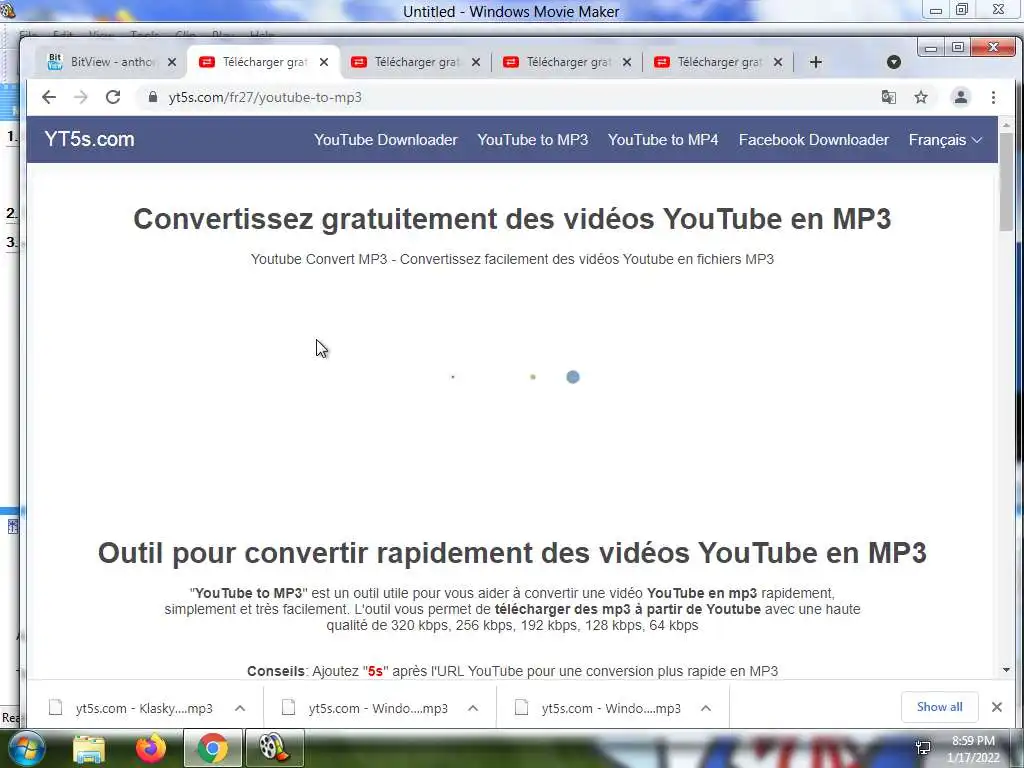The height and width of the screenshot is (768, 1024).
Task: Reload the yt5s.com page
Action: (x=113, y=97)
